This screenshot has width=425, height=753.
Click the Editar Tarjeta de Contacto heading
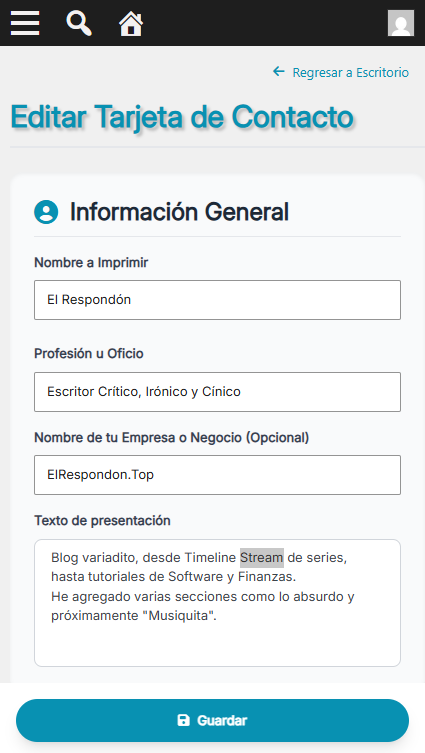point(182,117)
